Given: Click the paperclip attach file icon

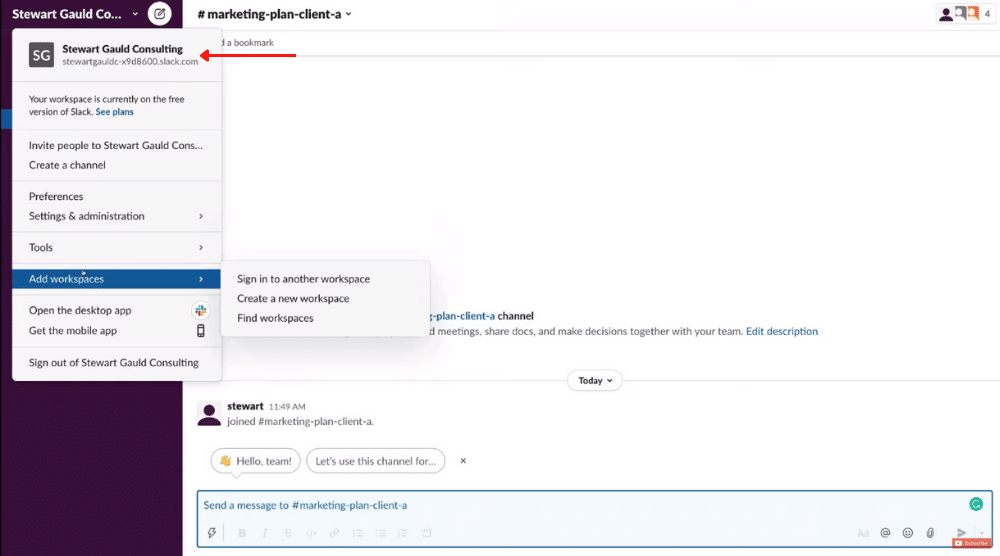Looking at the screenshot, I should 930,533.
